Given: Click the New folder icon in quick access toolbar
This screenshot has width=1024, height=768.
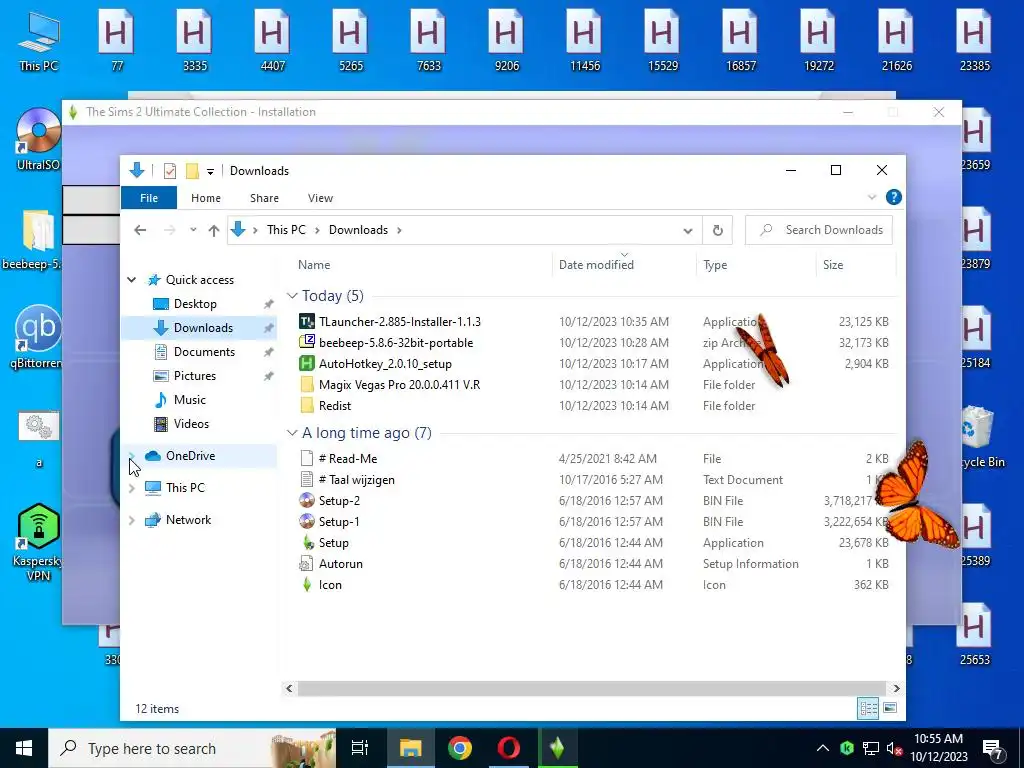Looking at the screenshot, I should [x=192, y=171].
